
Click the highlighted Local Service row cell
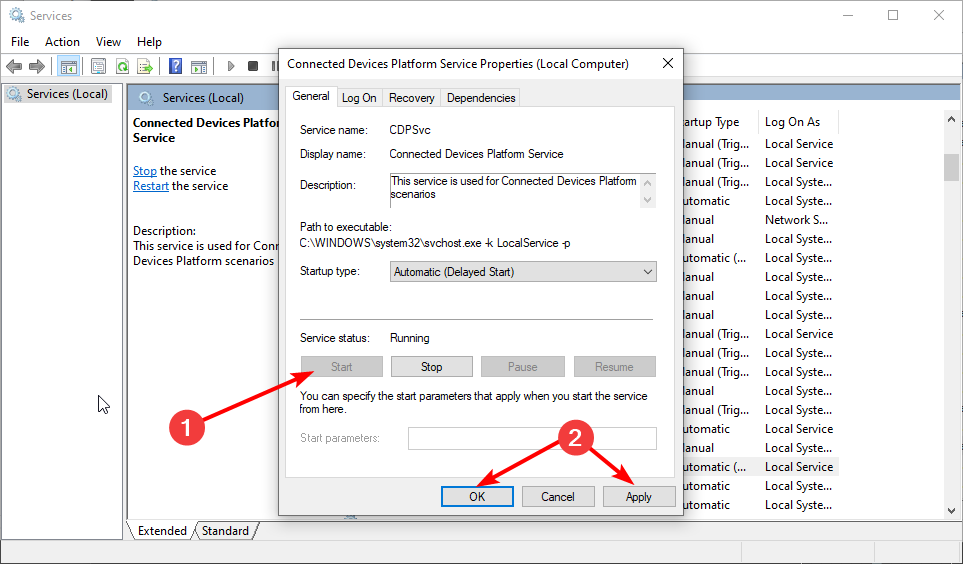[799, 467]
